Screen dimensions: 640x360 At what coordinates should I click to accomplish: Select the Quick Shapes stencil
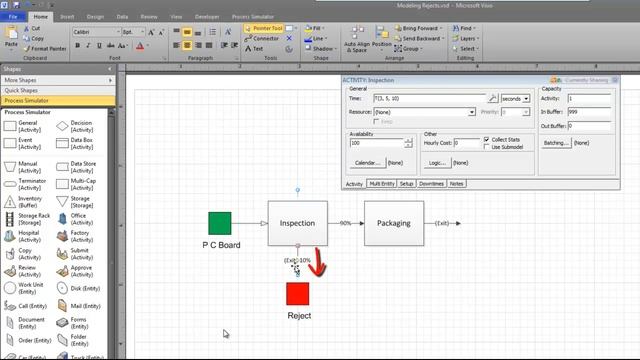58,90
